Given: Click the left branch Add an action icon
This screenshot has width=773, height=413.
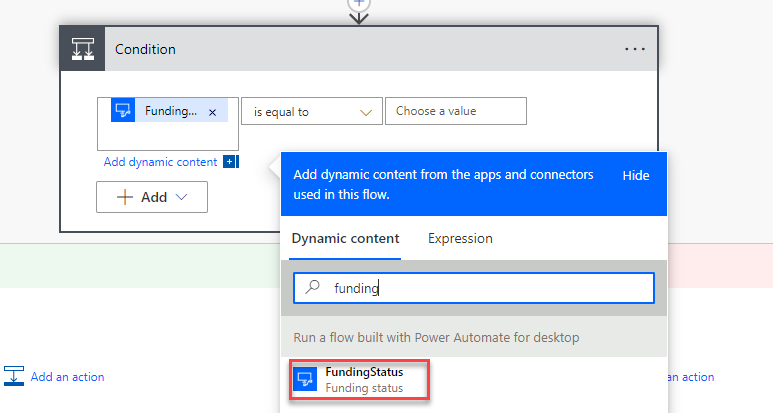Looking at the screenshot, I should tap(14, 376).
